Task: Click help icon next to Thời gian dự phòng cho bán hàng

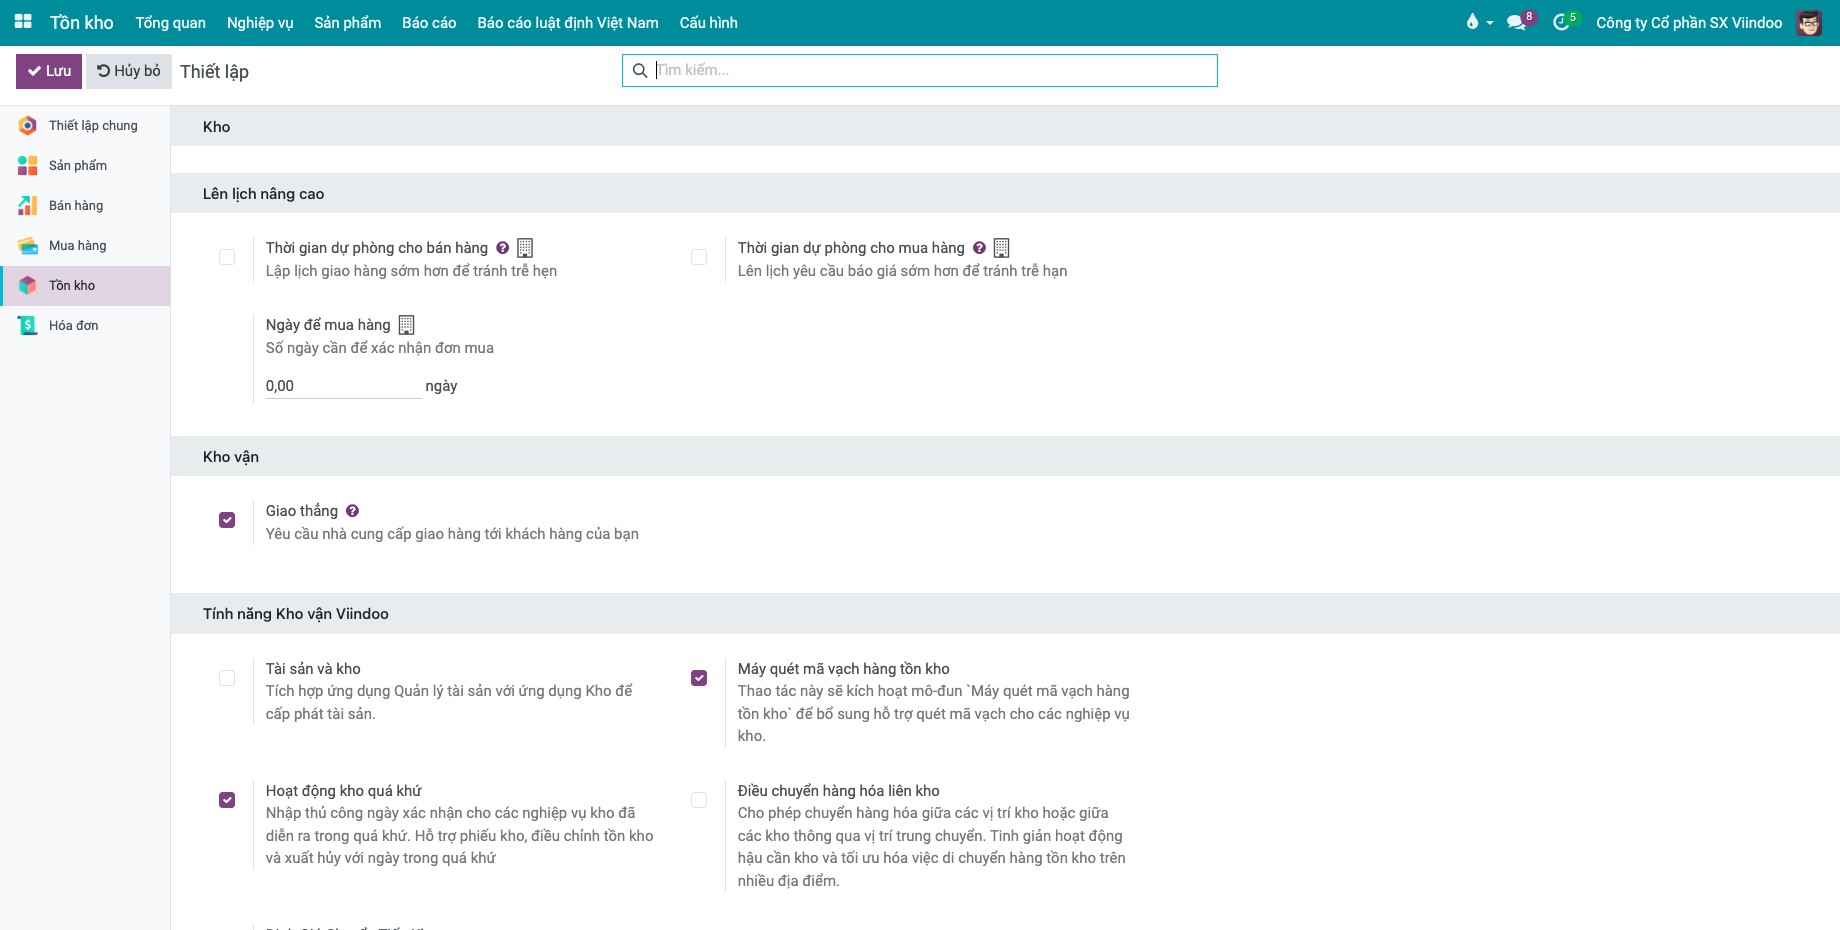Action: [503, 248]
